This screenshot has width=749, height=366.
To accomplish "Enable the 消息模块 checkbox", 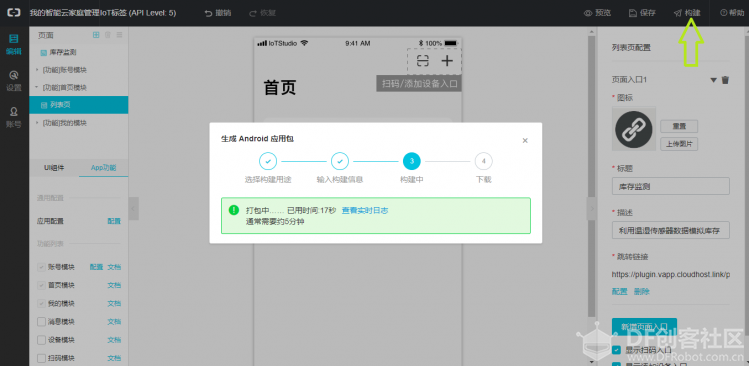I will pyautogui.click(x=41, y=322).
